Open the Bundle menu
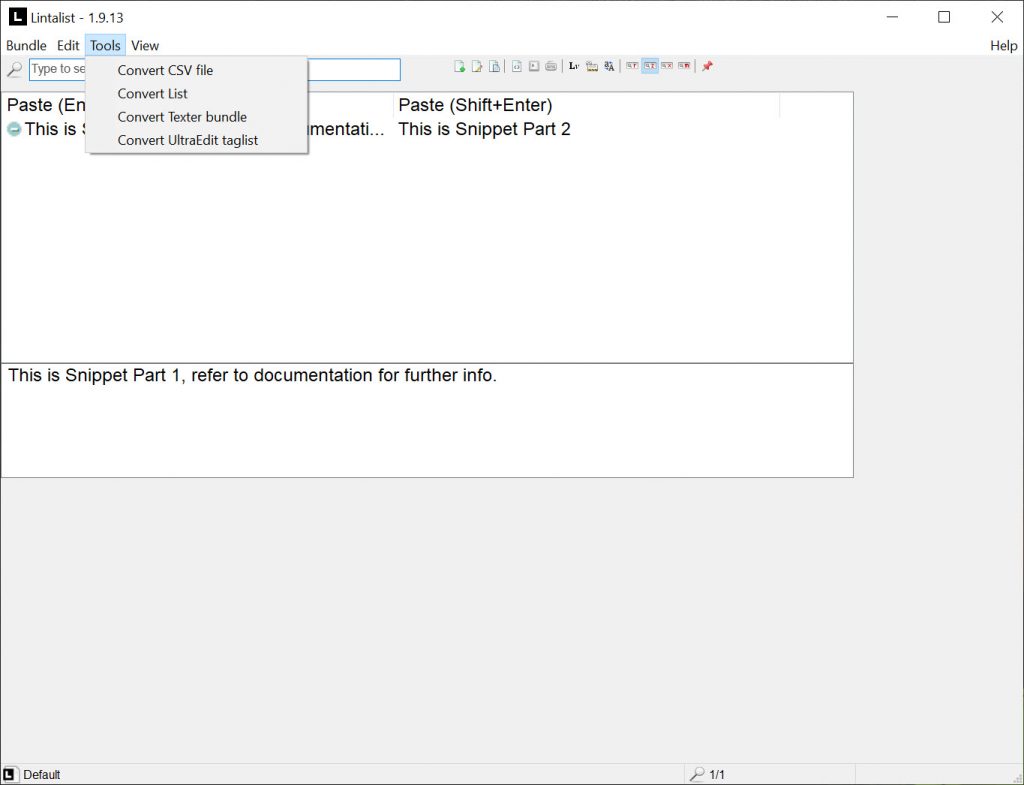Image resolution: width=1024 pixels, height=785 pixels. tap(26, 46)
